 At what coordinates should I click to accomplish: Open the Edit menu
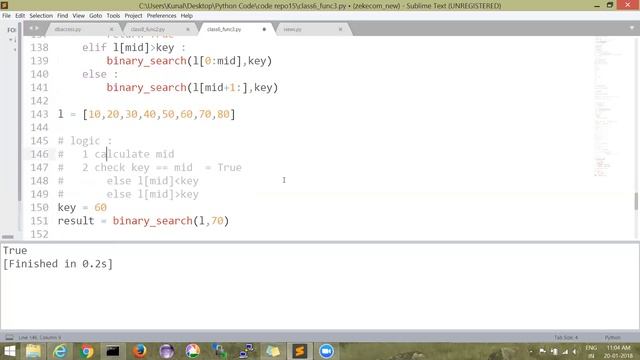[x=20, y=16]
